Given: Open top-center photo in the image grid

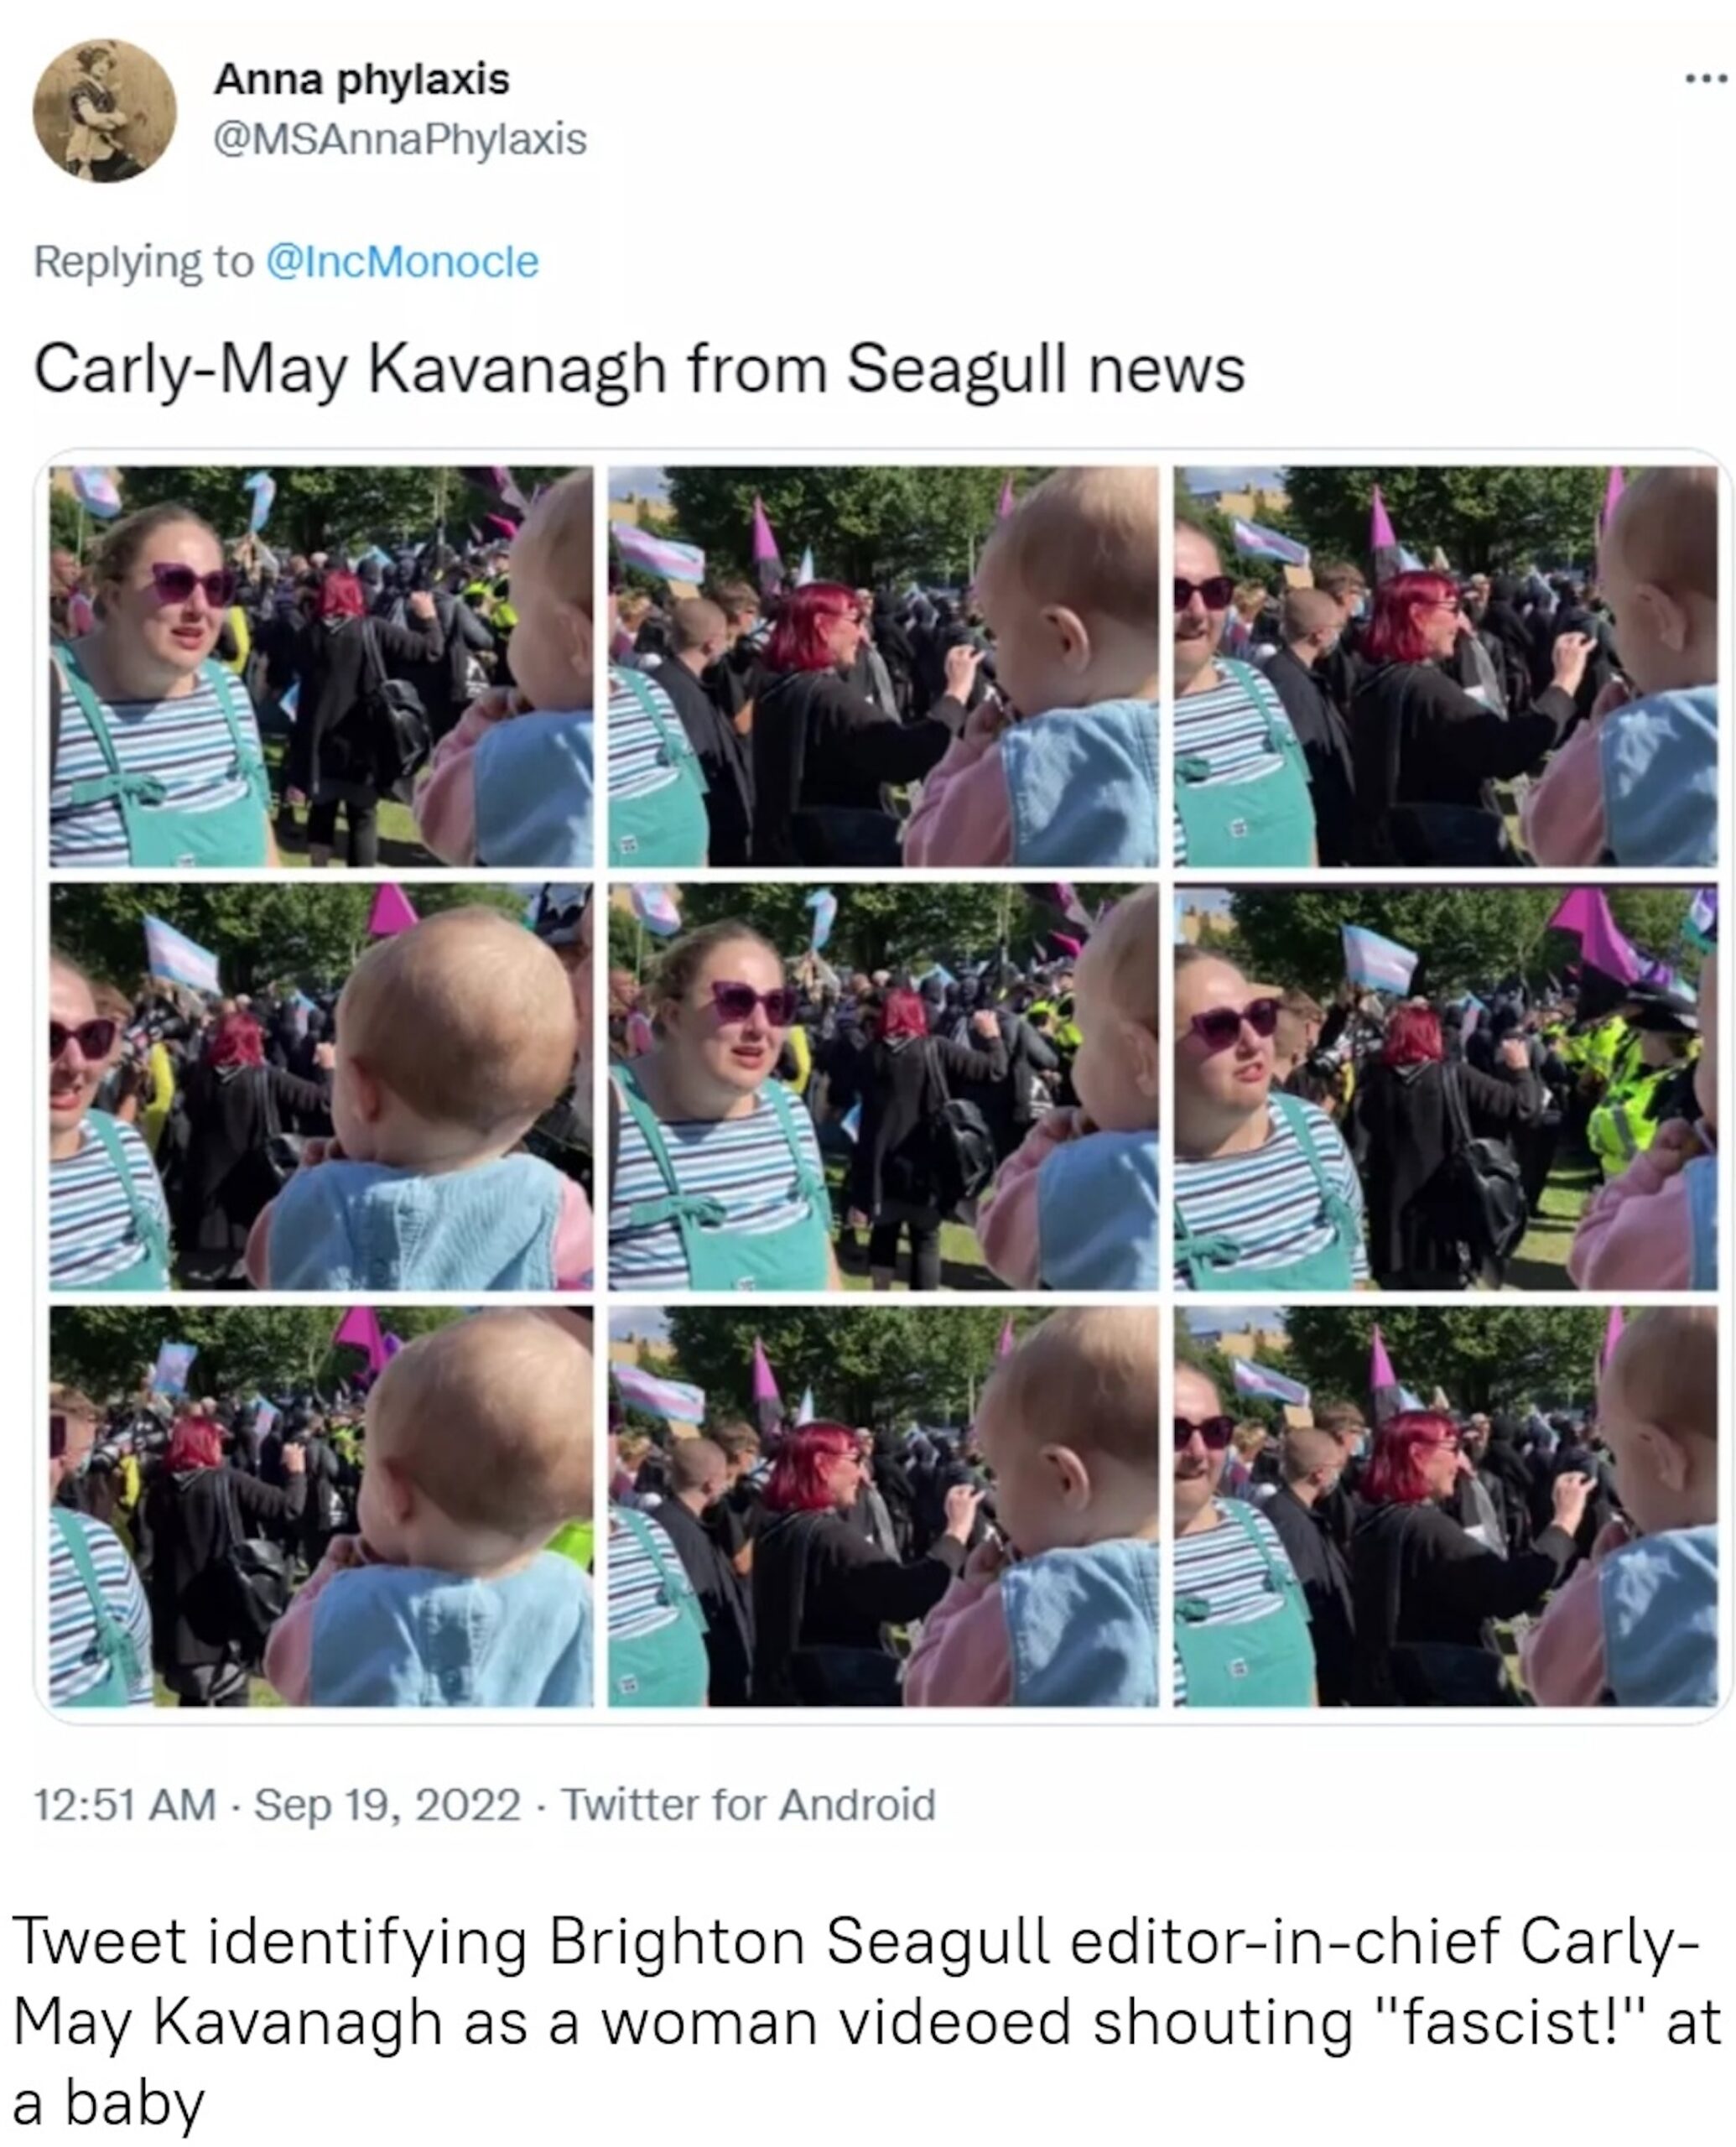Looking at the screenshot, I should click(883, 666).
